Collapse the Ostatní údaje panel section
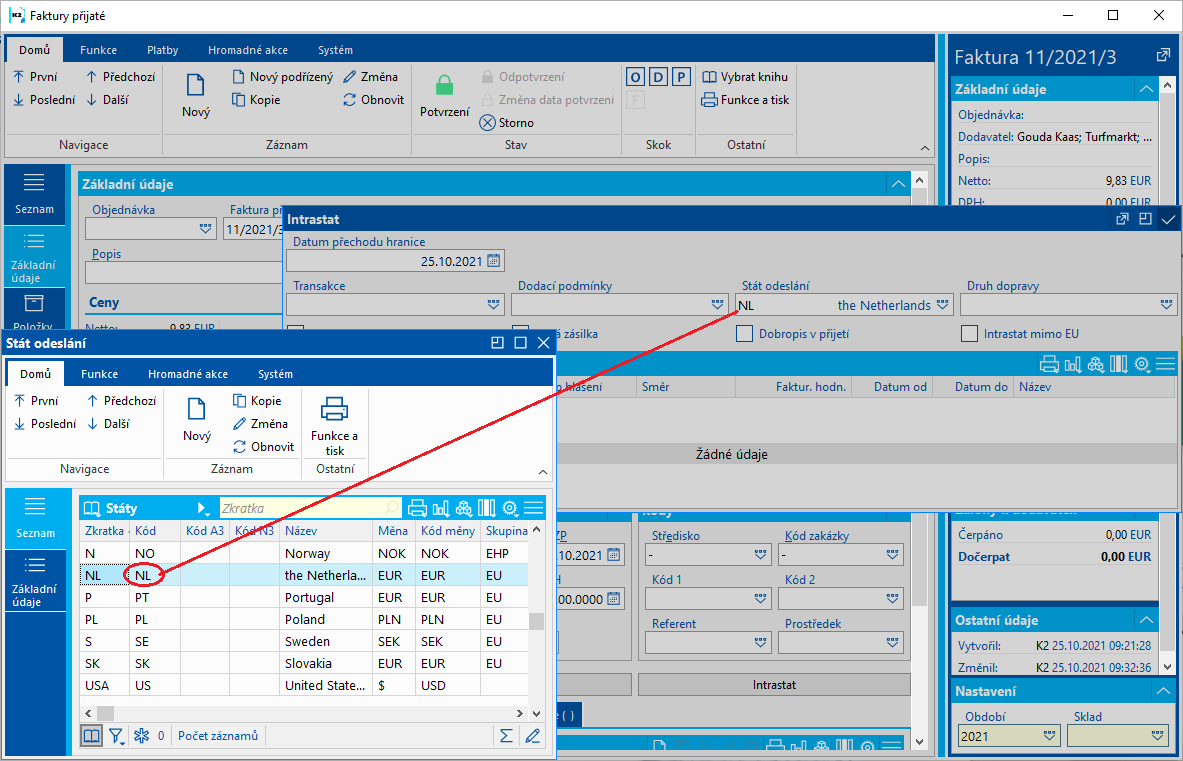Image resolution: width=1183 pixels, height=761 pixels. coord(1146,620)
